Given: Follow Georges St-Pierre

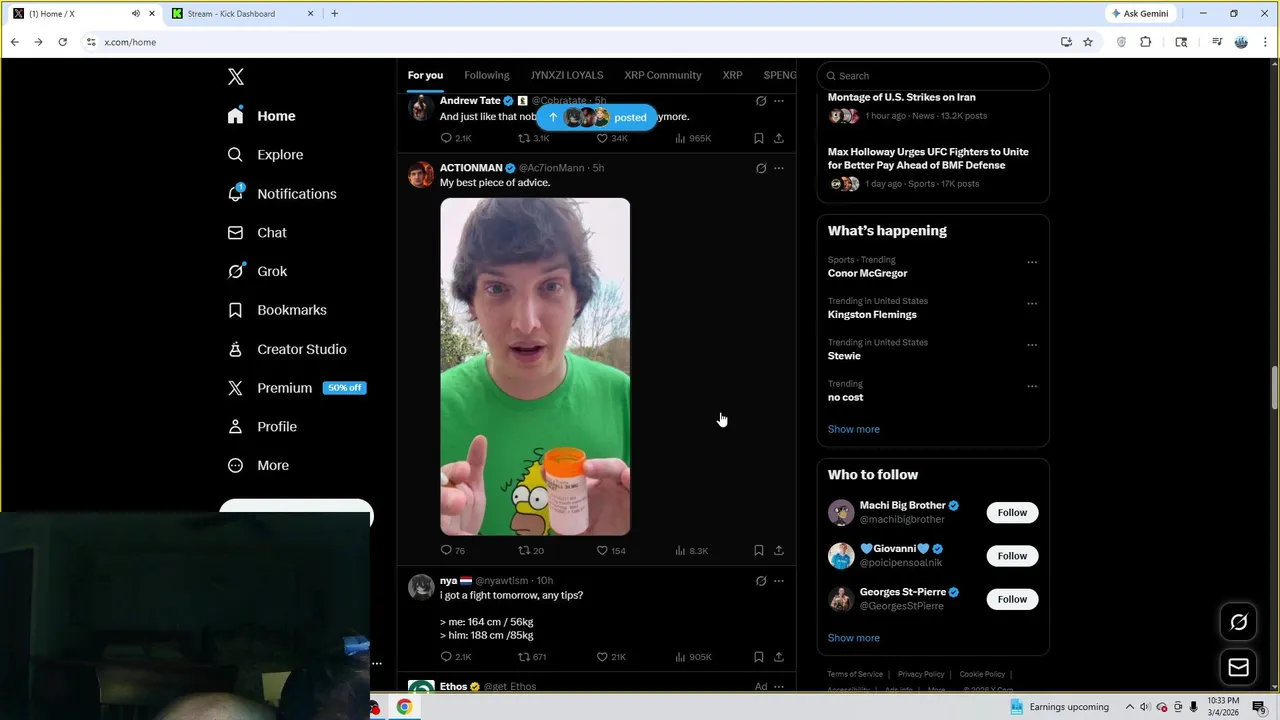Looking at the screenshot, I should pos(1012,599).
